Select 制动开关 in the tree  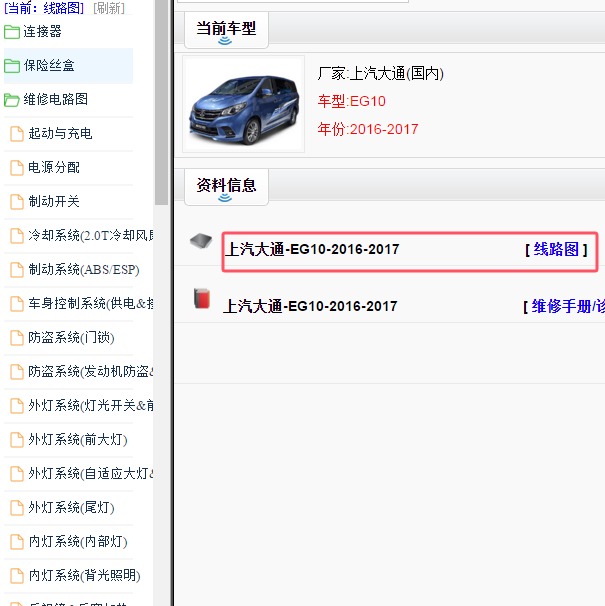click(54, 201)
